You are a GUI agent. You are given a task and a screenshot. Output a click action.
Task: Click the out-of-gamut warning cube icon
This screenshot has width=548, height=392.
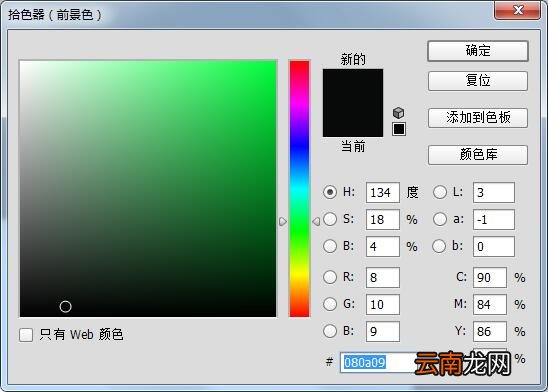point(398,113)
